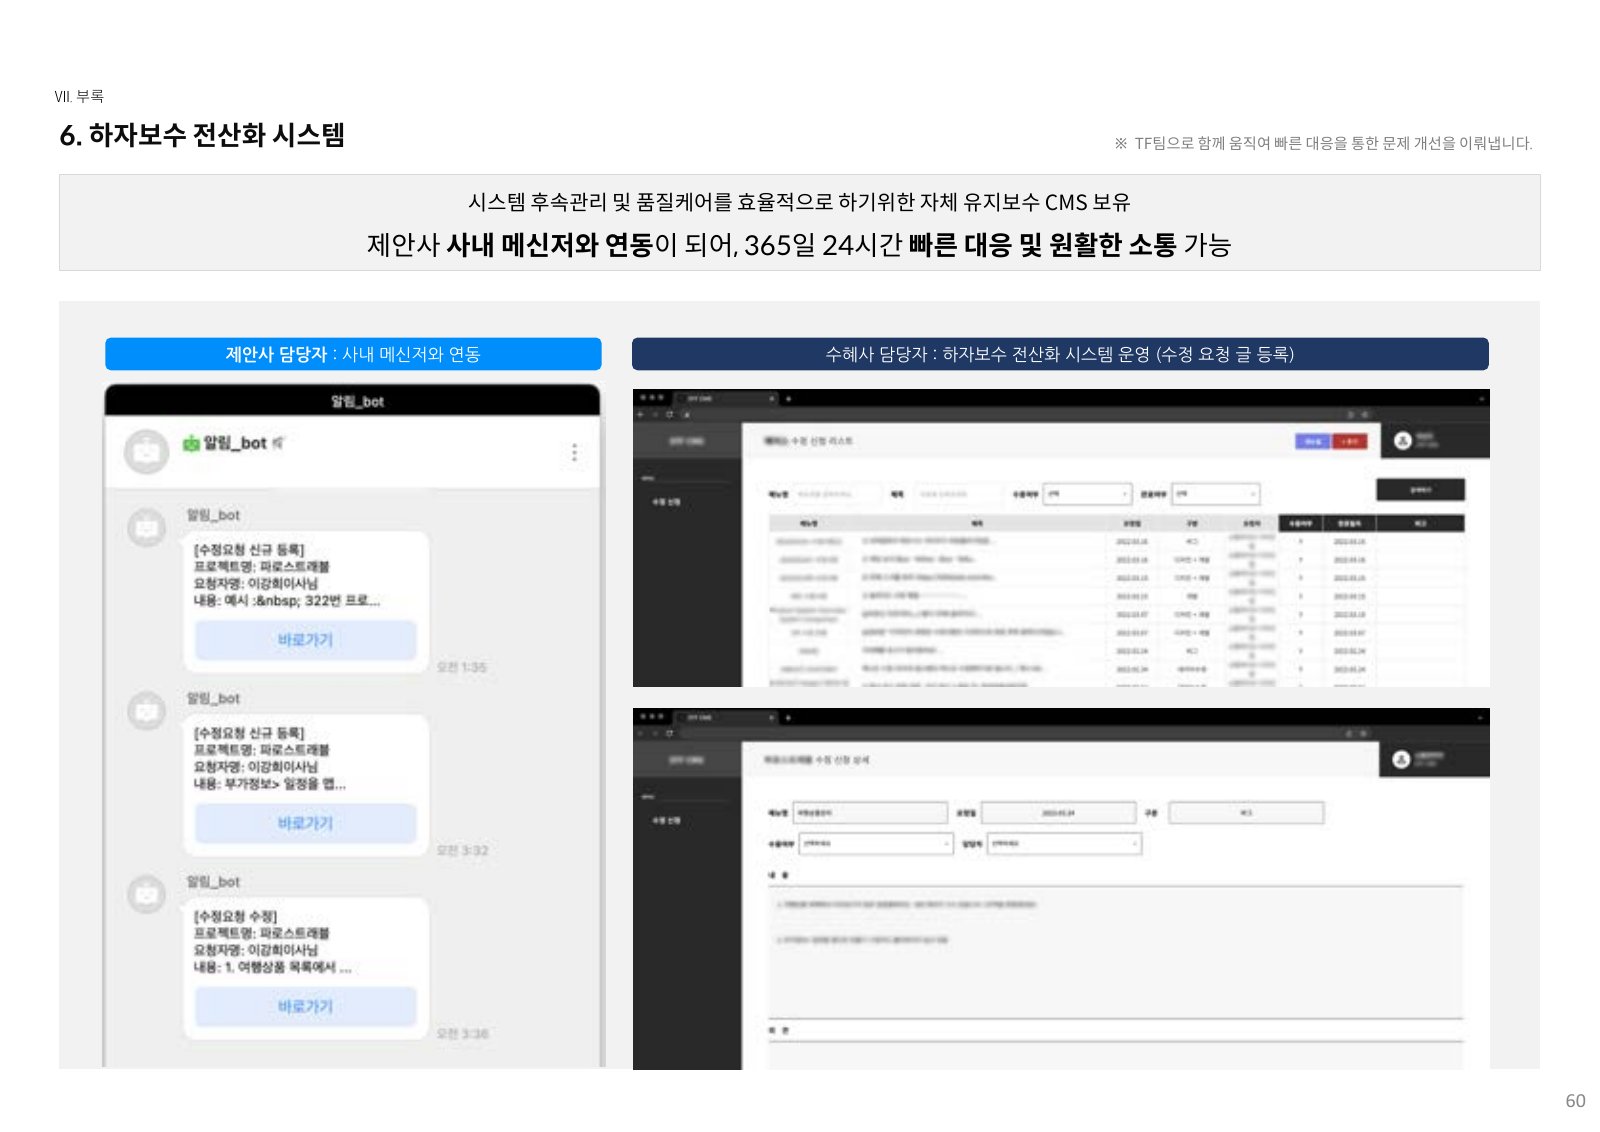Image resolution: width=1600 pixels, height=1132 pixels.
Task: Click the 오전 1:35 message timestamp
Action: (461, 667)
